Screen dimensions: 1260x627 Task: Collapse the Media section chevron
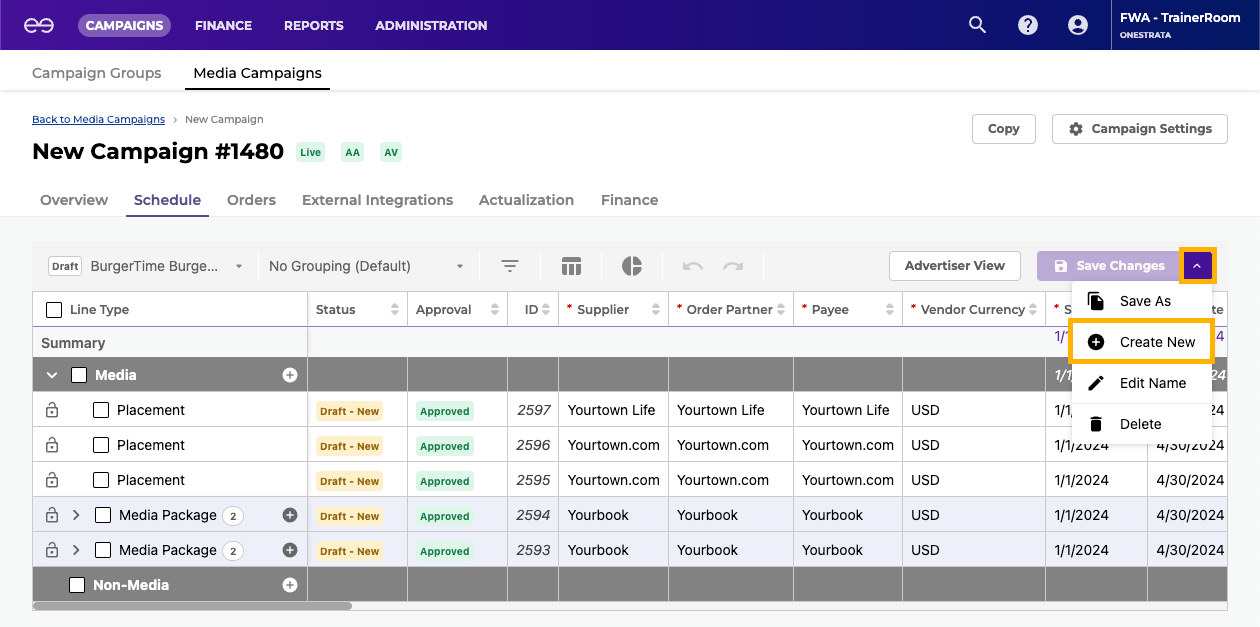[x=52, y=375]
